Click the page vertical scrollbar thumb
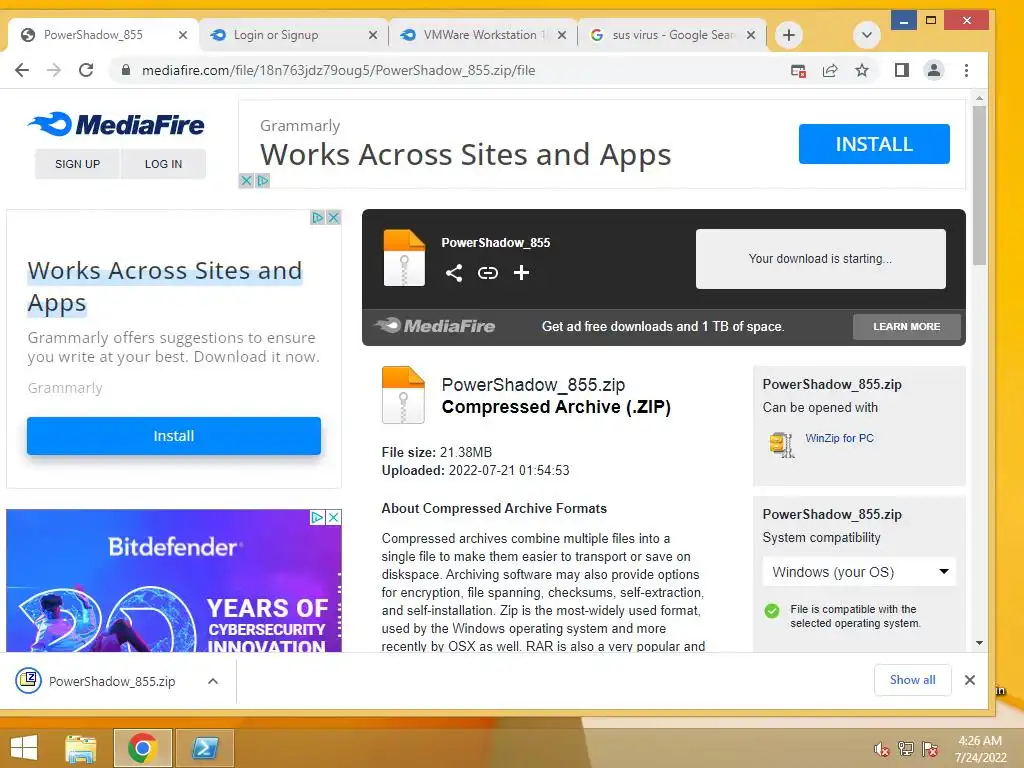1024x768 pixels. point(979,185)
